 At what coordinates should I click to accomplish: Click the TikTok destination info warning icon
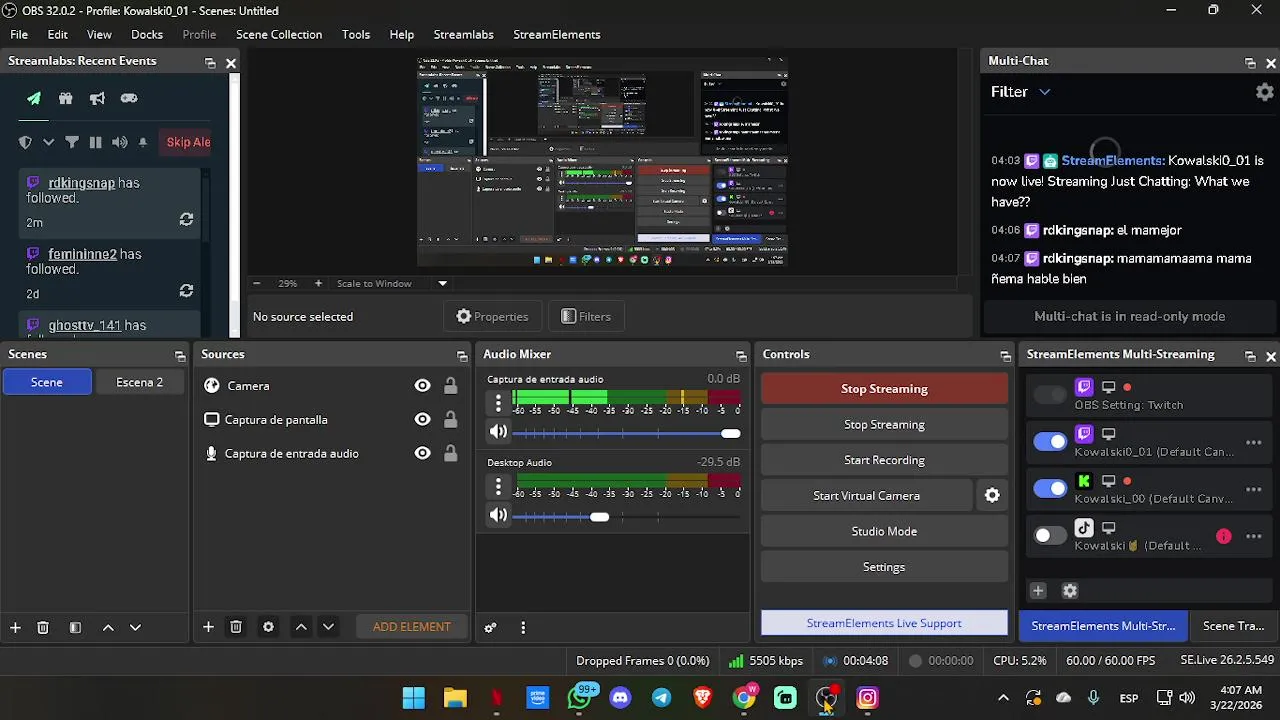click(1224, 536)
